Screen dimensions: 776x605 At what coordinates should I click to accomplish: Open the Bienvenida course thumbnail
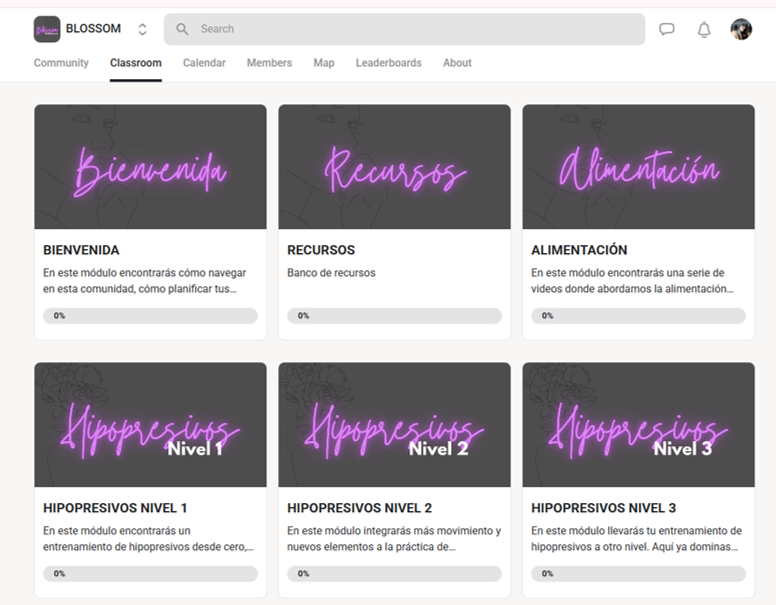[150, 167]
